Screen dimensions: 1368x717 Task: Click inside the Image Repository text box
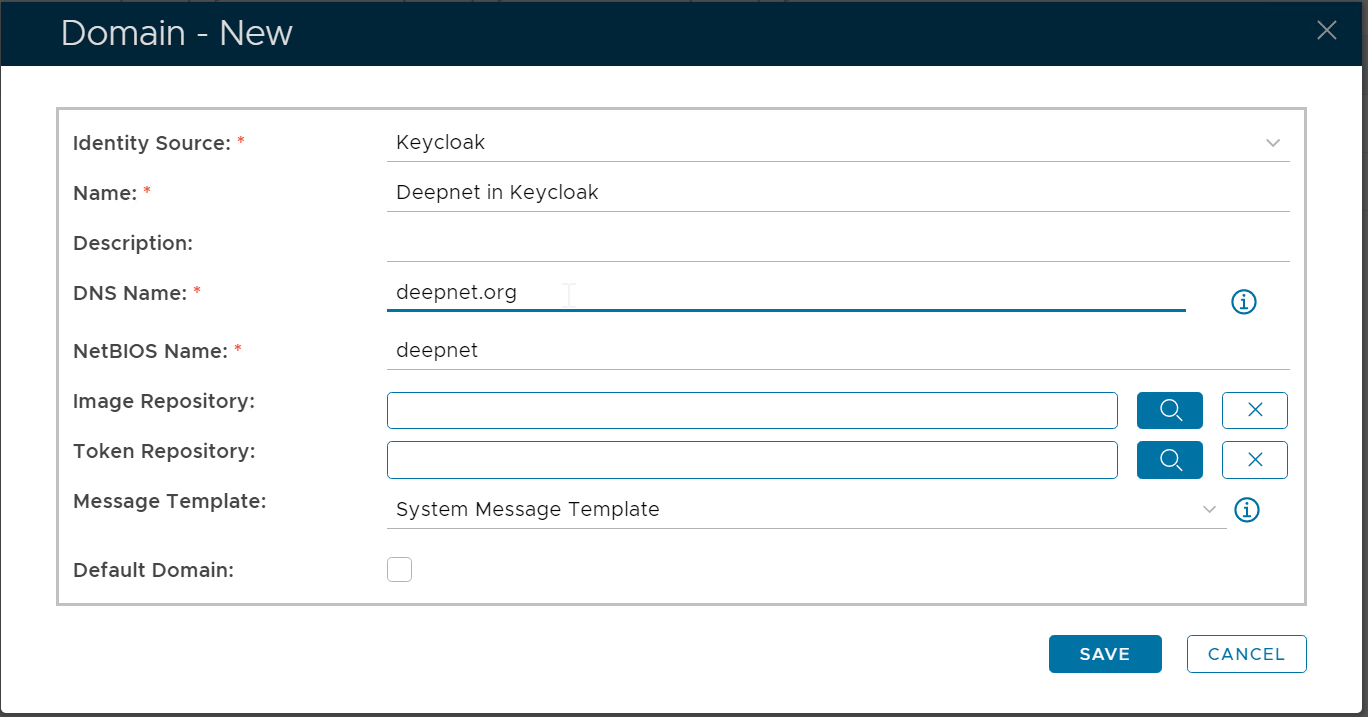click(x=751, y=410)
